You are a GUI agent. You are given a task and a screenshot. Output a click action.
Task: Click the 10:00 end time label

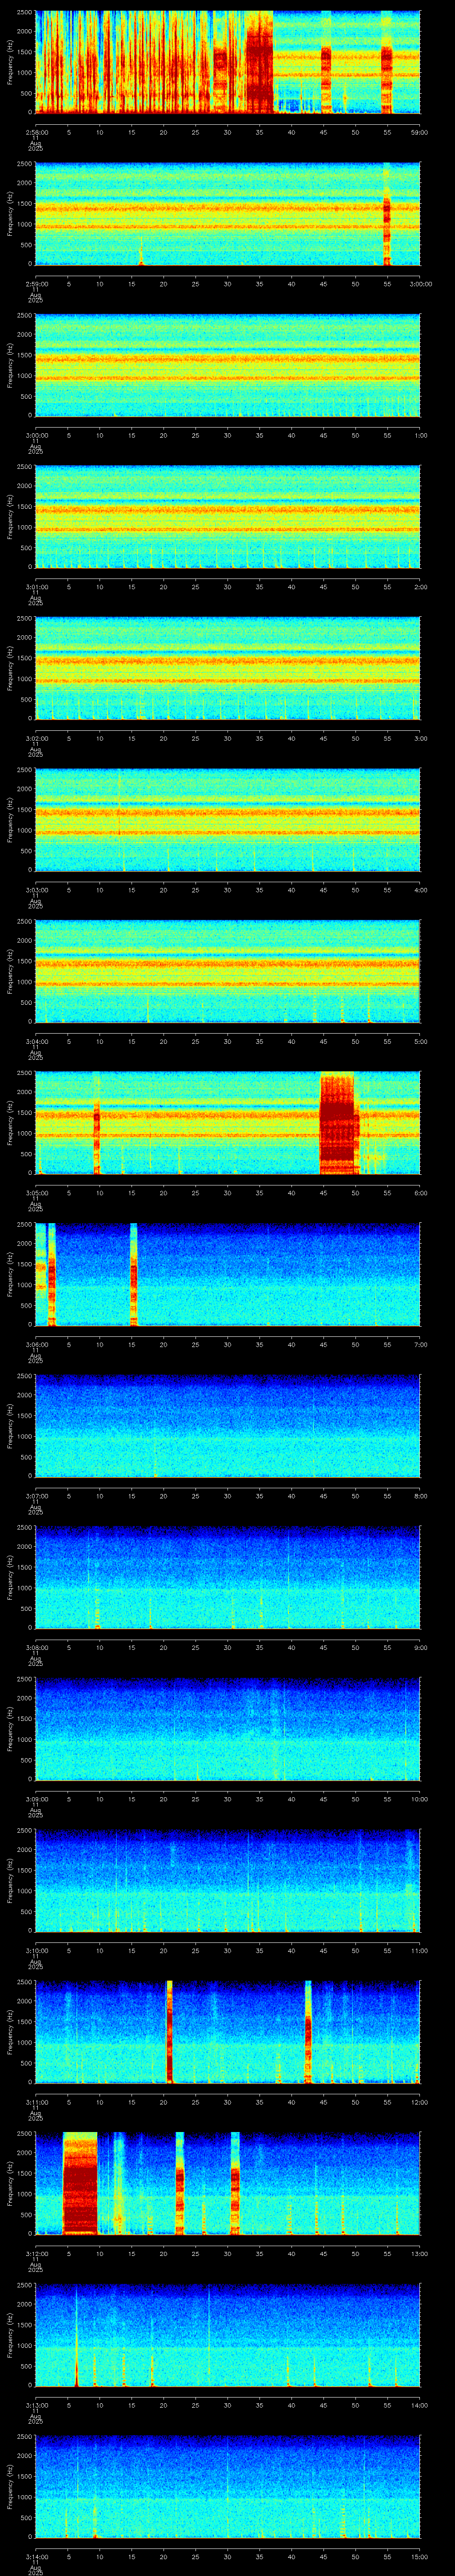tap(420, 1799)
